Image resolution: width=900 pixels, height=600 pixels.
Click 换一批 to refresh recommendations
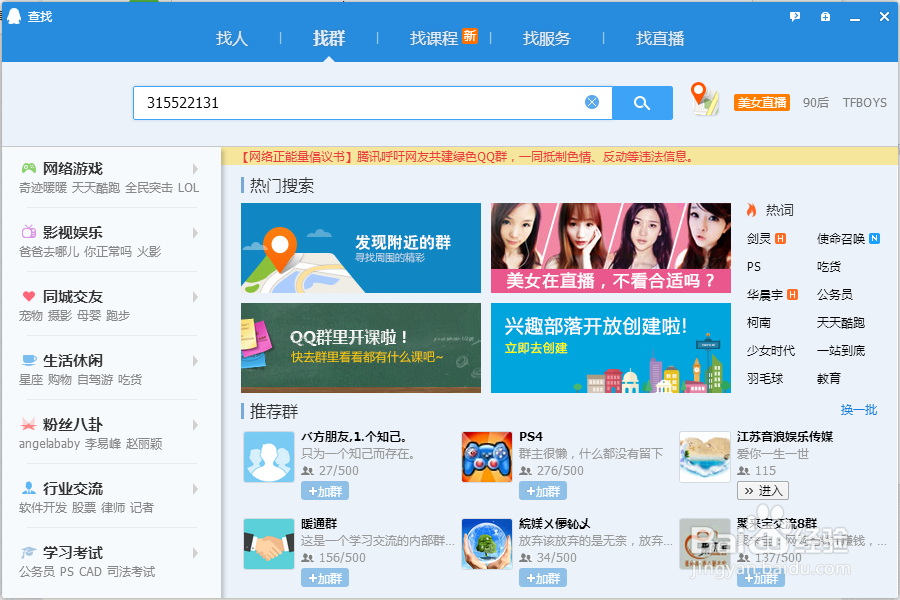pos(859,410)
